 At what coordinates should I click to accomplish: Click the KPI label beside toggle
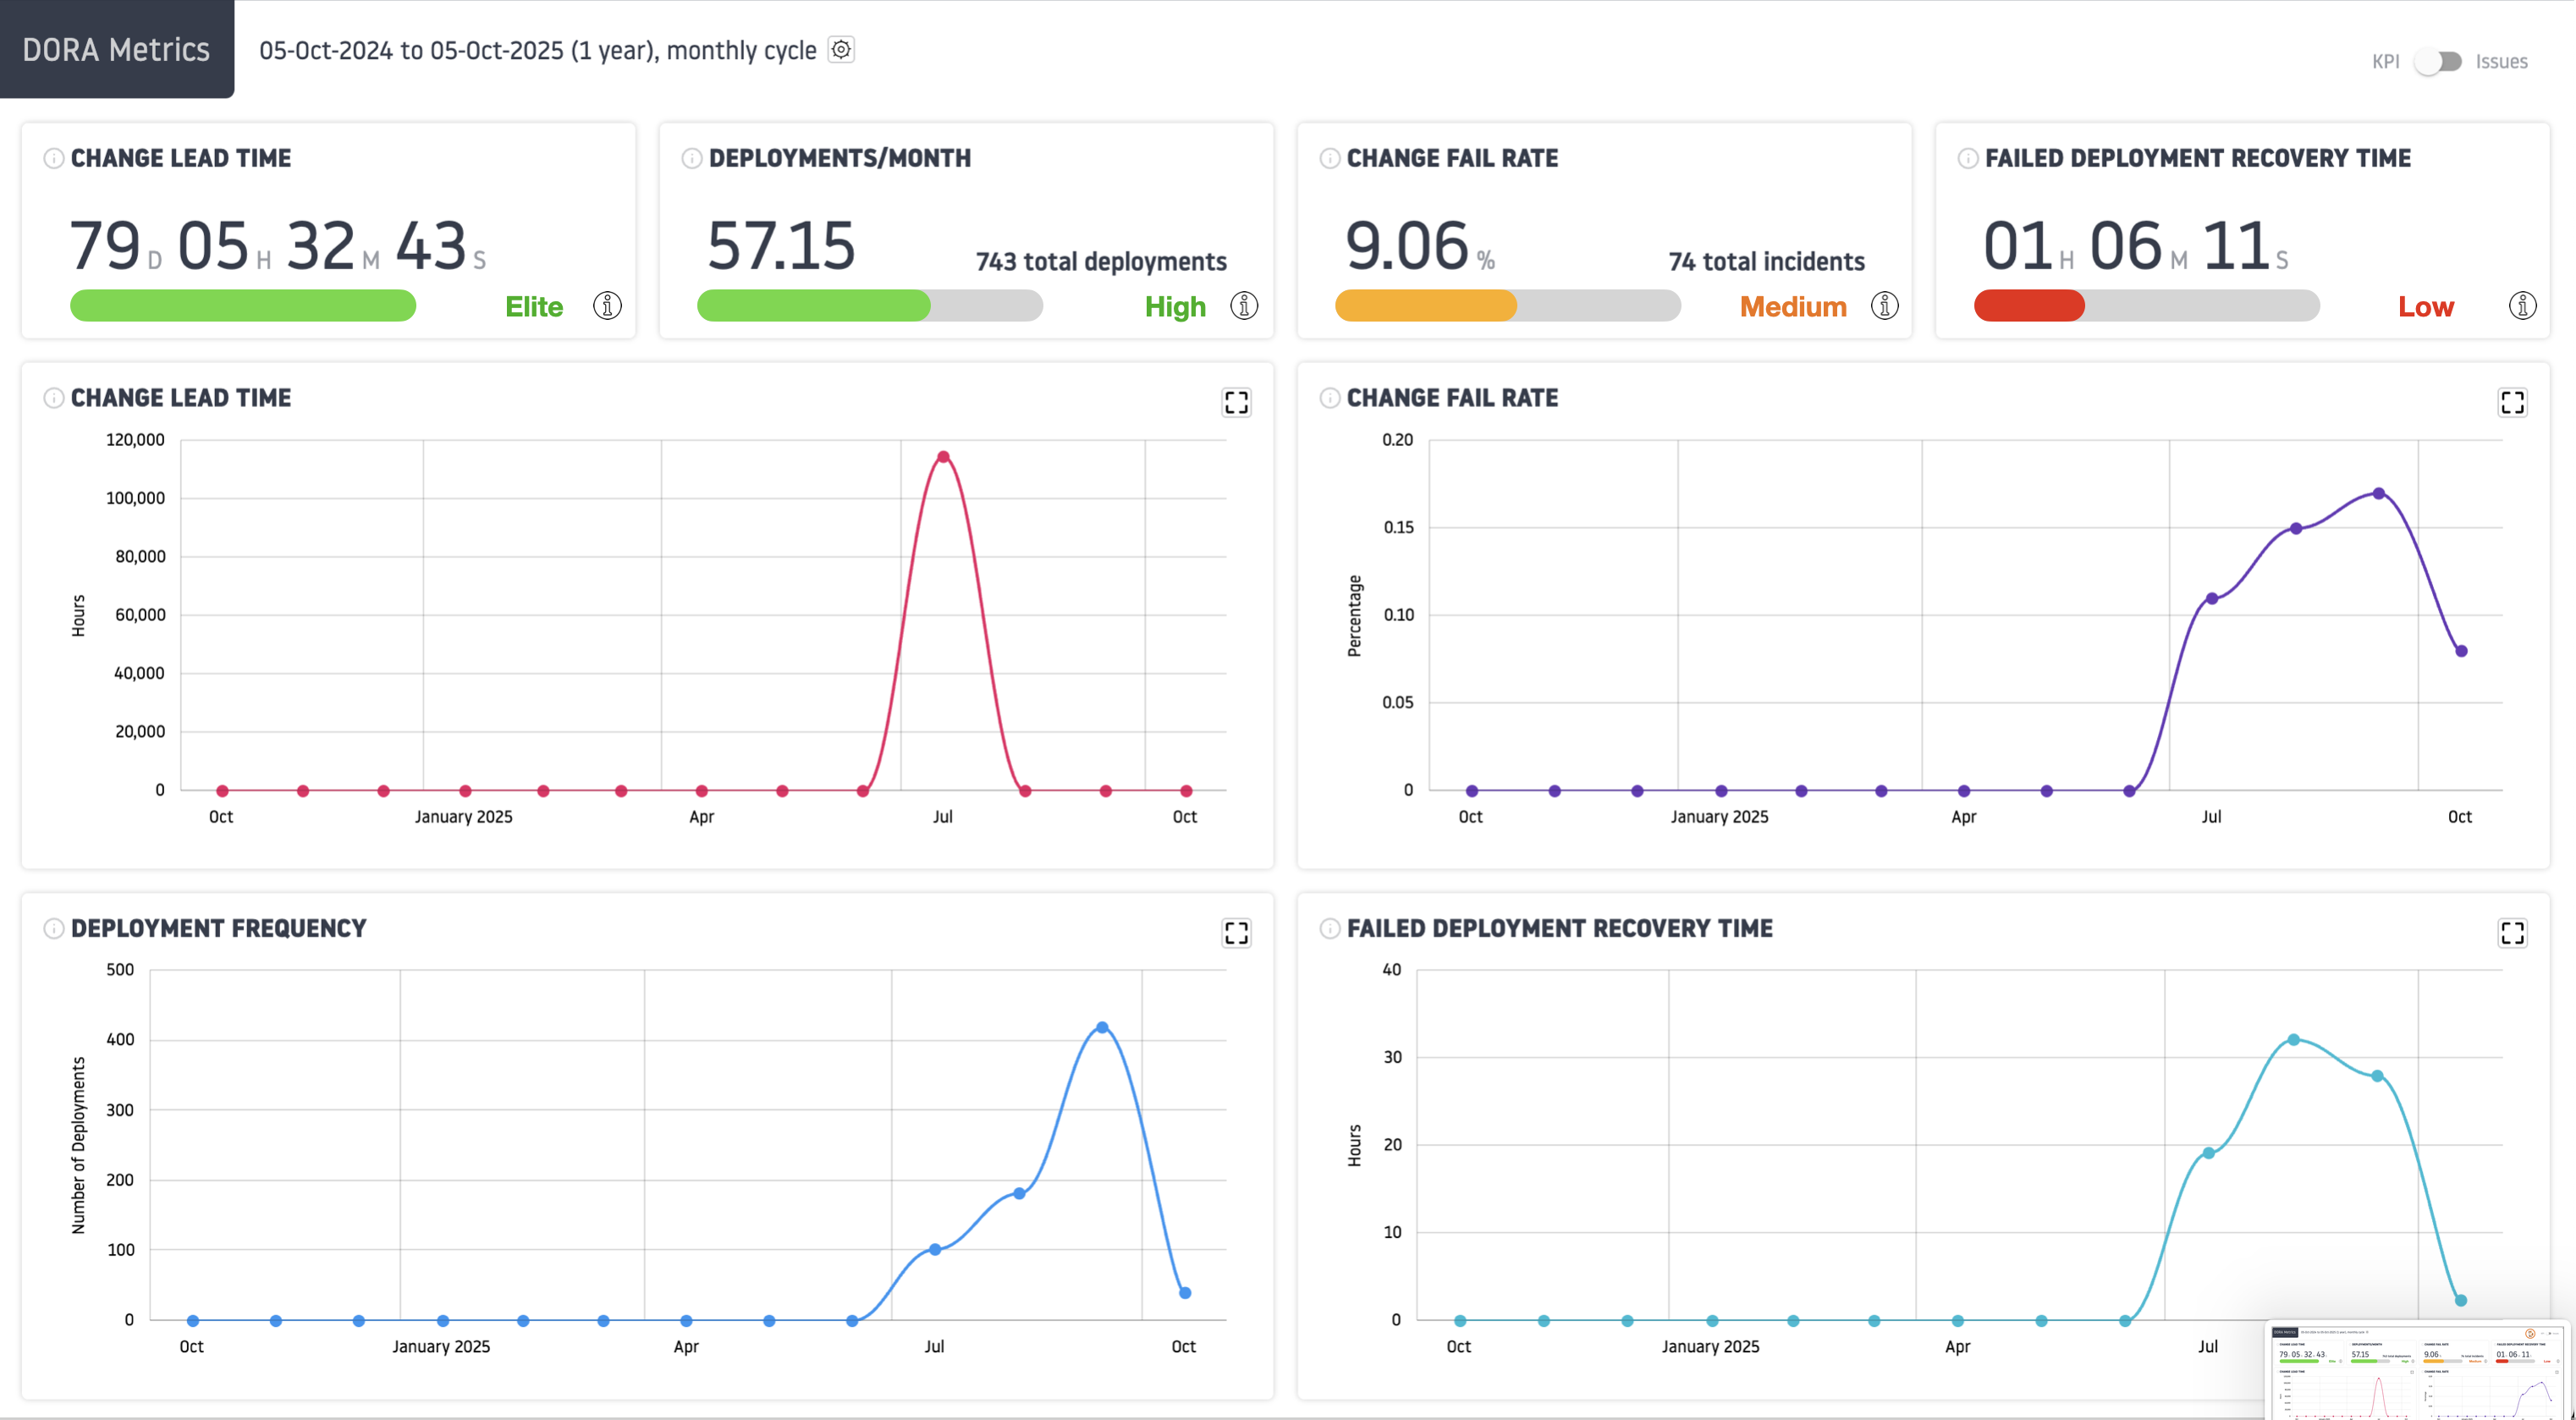(x=2385, y=62)
